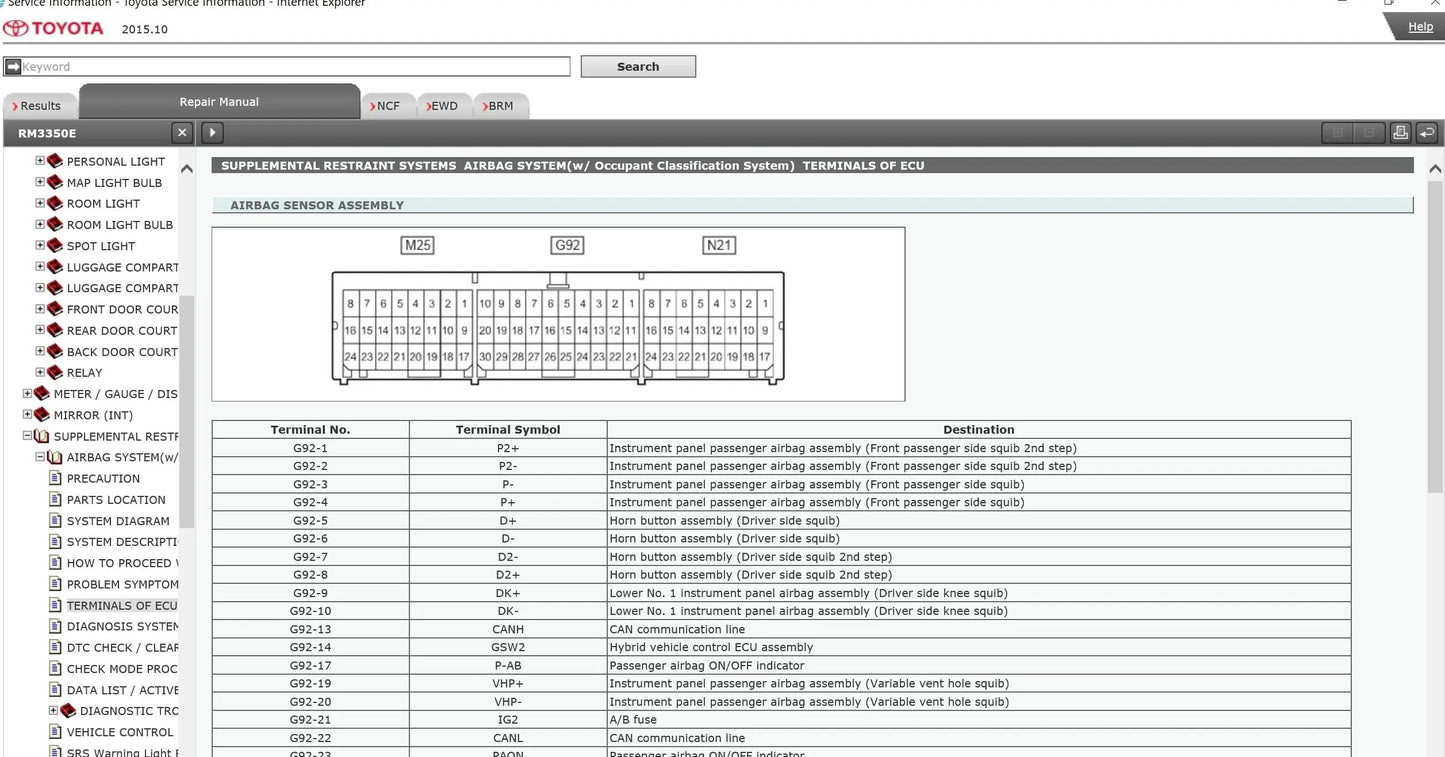Open the EWD tab
1445x757 pixels.
441,106
